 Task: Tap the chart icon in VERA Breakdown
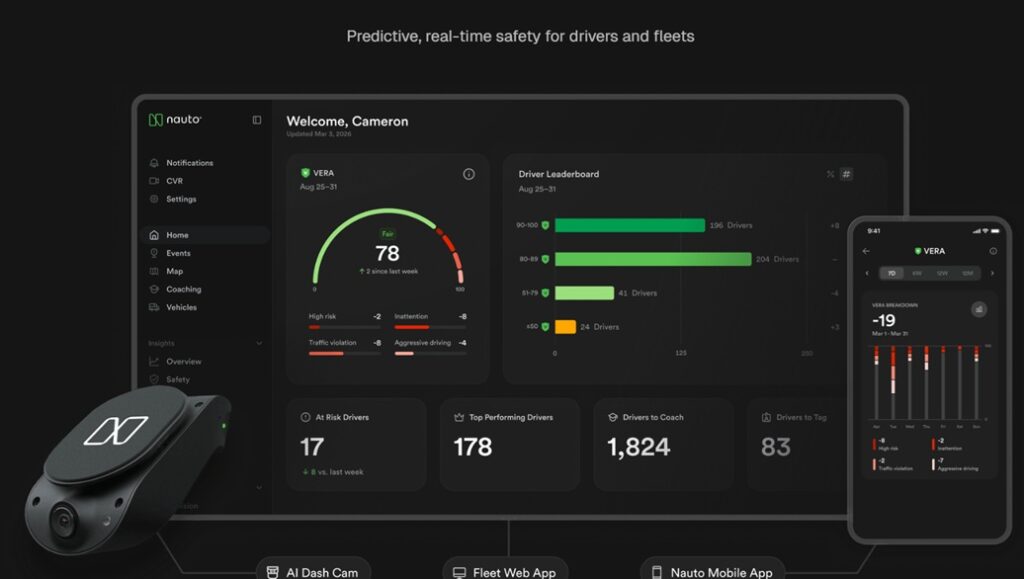point(978,309)
